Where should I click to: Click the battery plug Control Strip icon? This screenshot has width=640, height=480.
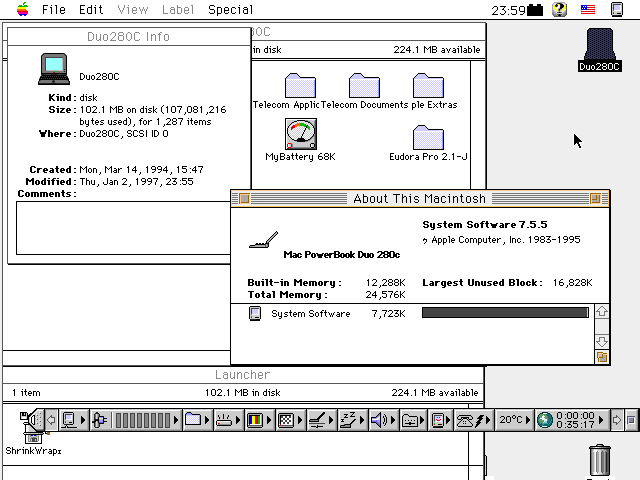tap(100, 420)
